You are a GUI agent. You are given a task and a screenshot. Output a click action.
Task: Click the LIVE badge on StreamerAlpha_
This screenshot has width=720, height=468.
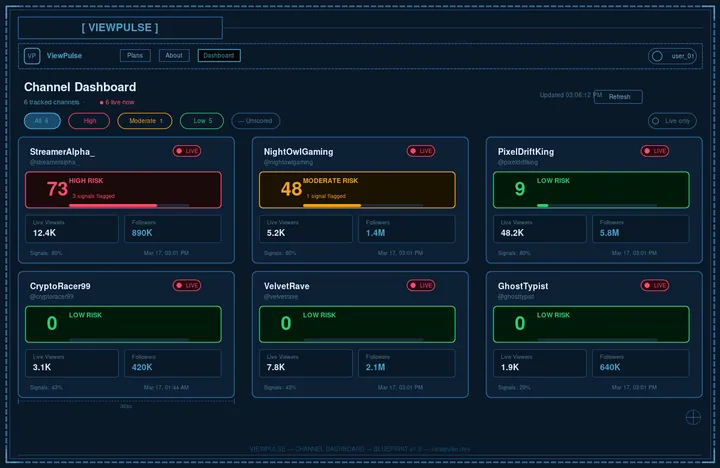tap(187, 151)
